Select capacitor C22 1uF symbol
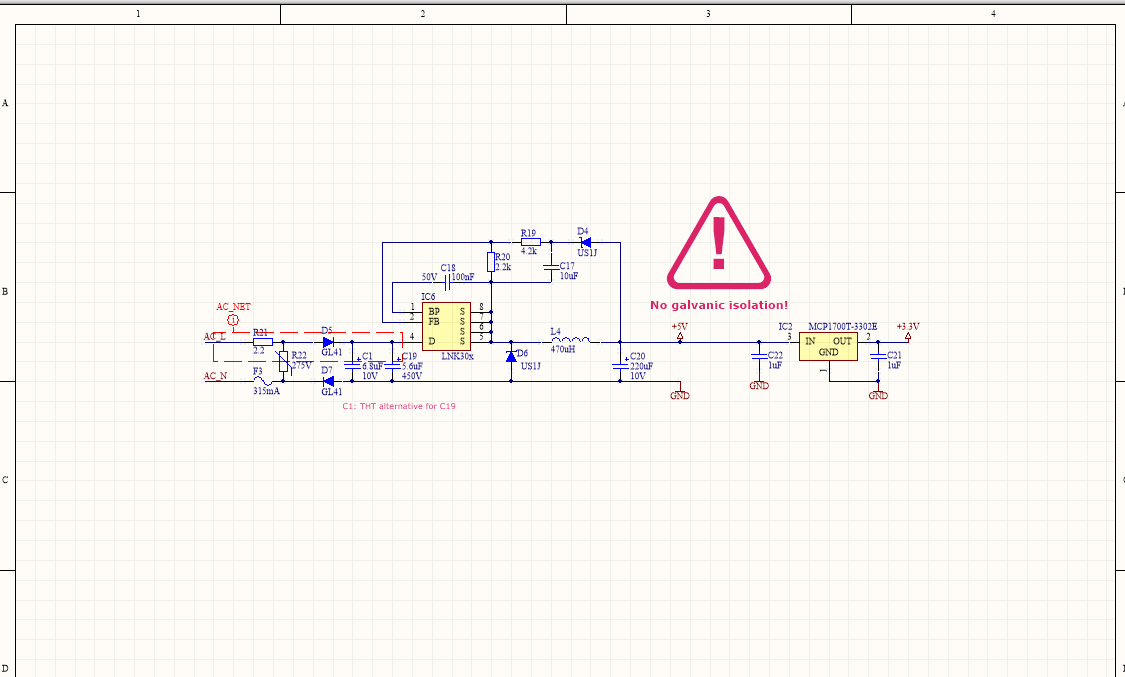 [759, 356]
